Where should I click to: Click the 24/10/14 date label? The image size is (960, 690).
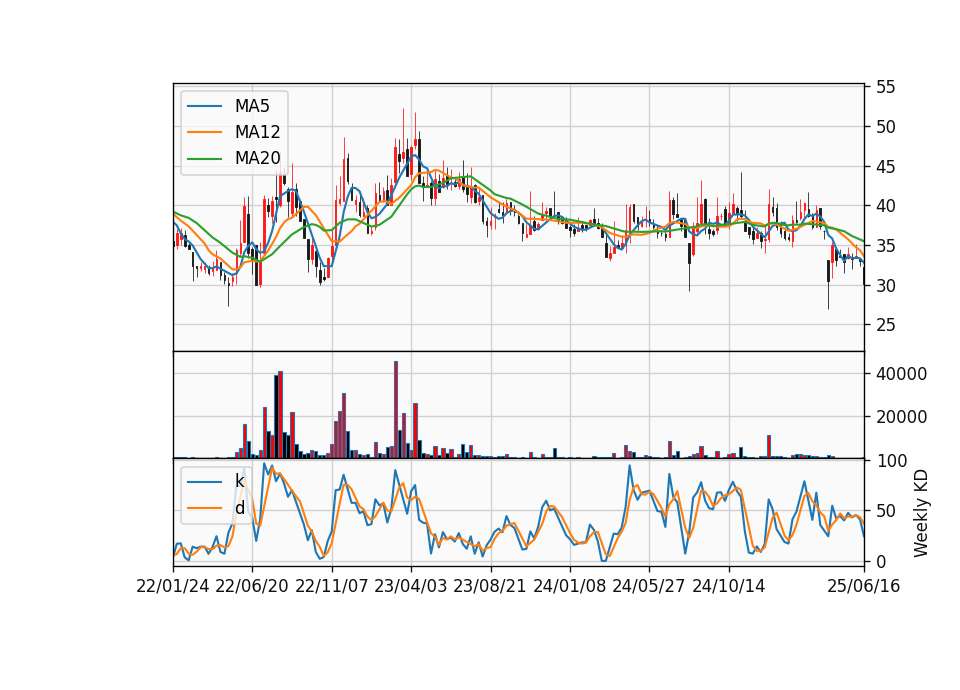[x=729, y=587]
